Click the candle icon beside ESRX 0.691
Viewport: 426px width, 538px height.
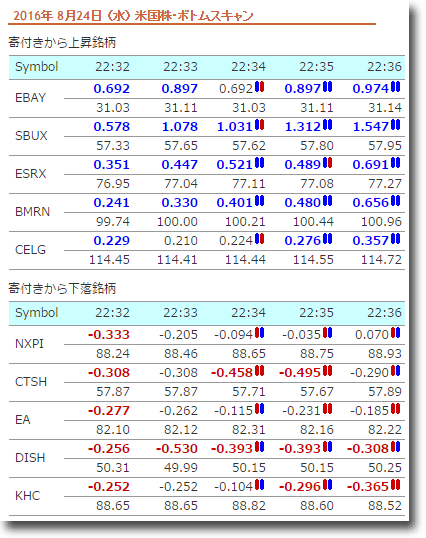(395, 163)
